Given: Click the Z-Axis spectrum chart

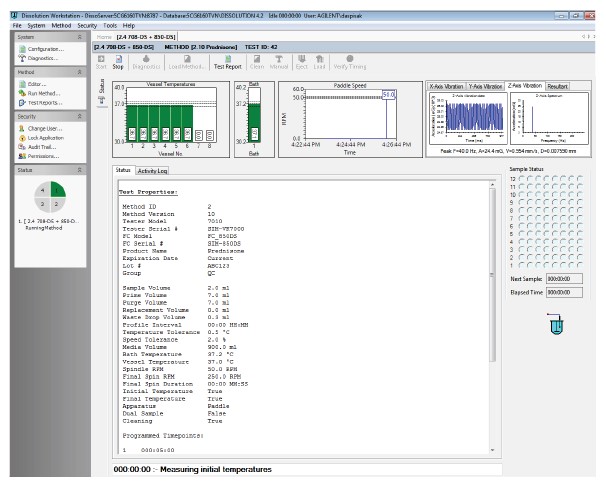Looking at the screenshot, I should pos(550,118).
